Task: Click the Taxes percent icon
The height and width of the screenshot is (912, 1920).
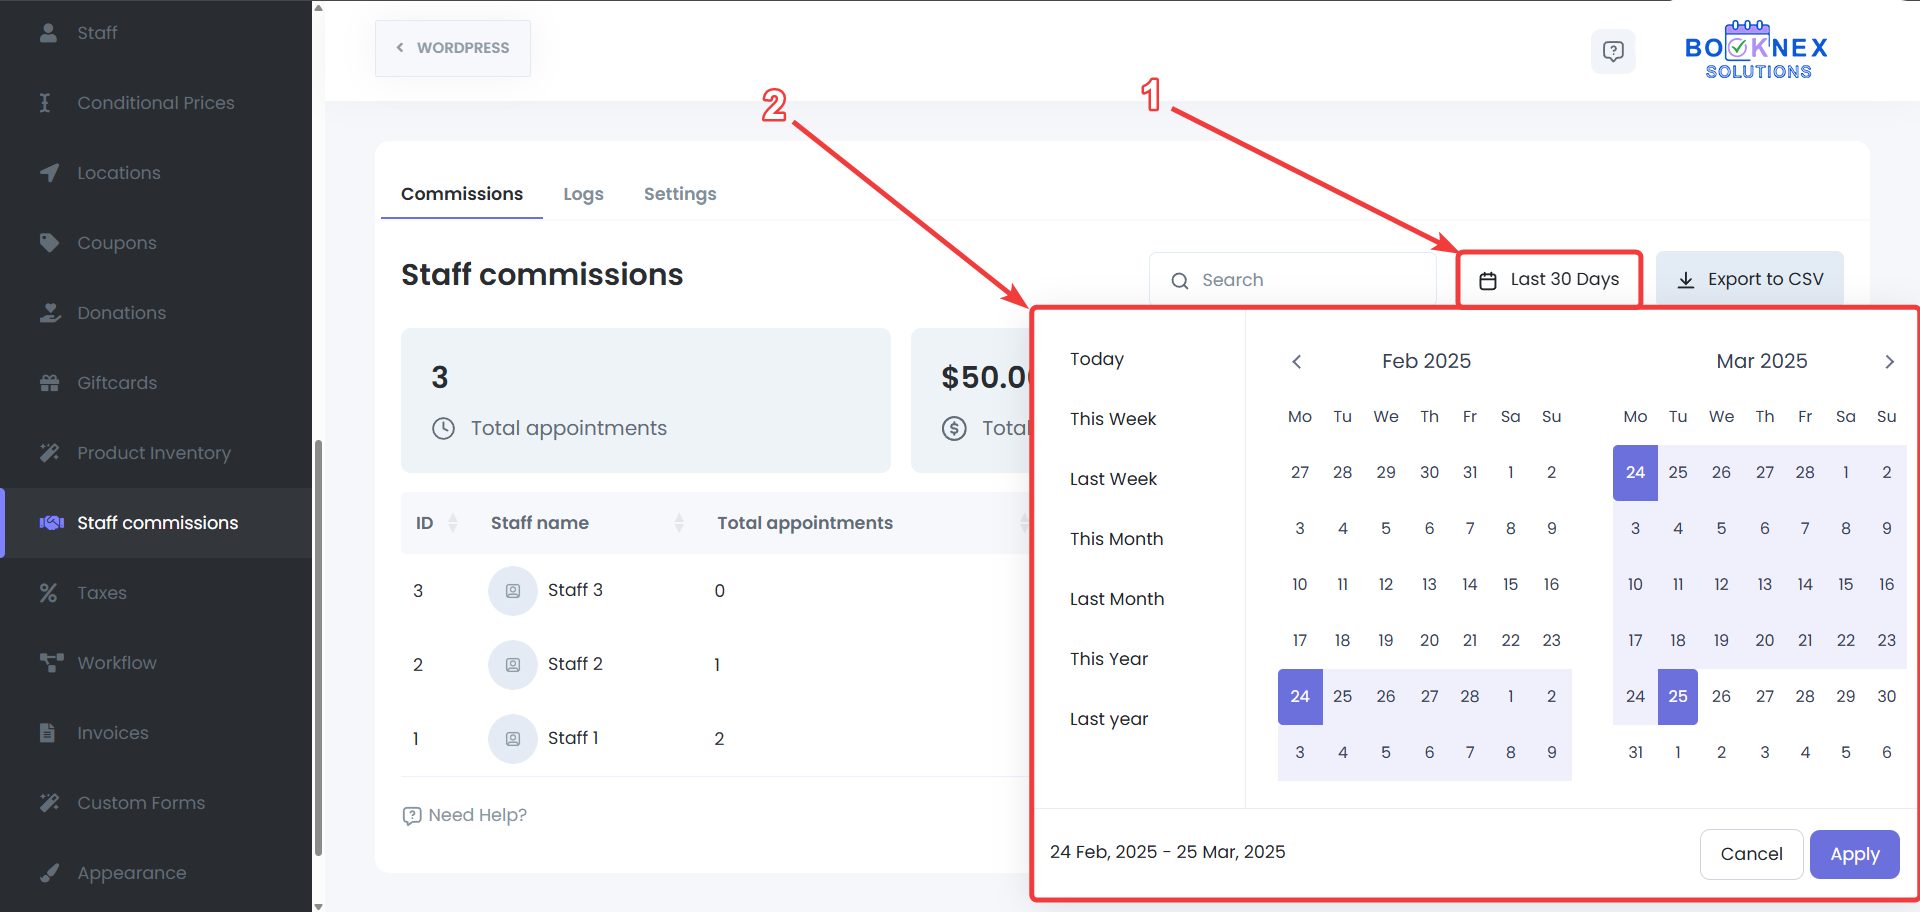Action: [x=49, y=593]
